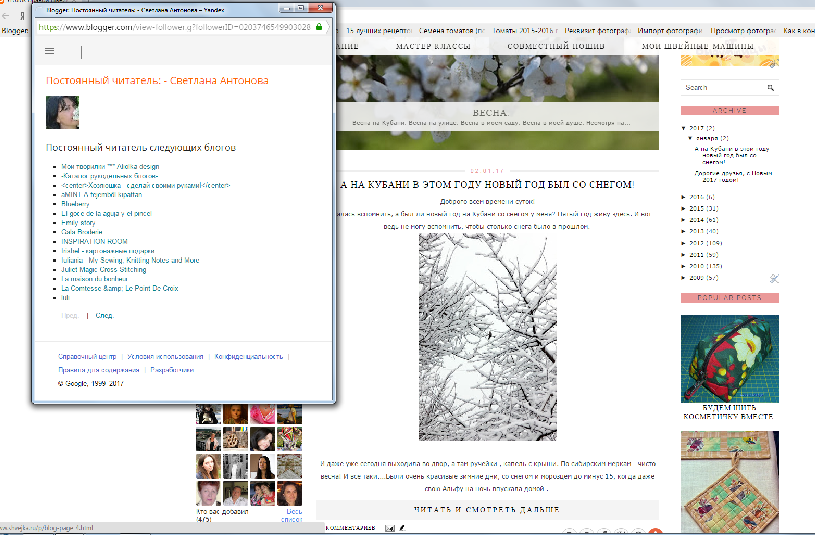Open the post title 'А НА КУБАНИ В ЭТОМ ГОДУ'
This screenshot has width=815, height=535.
coord(487,185)
